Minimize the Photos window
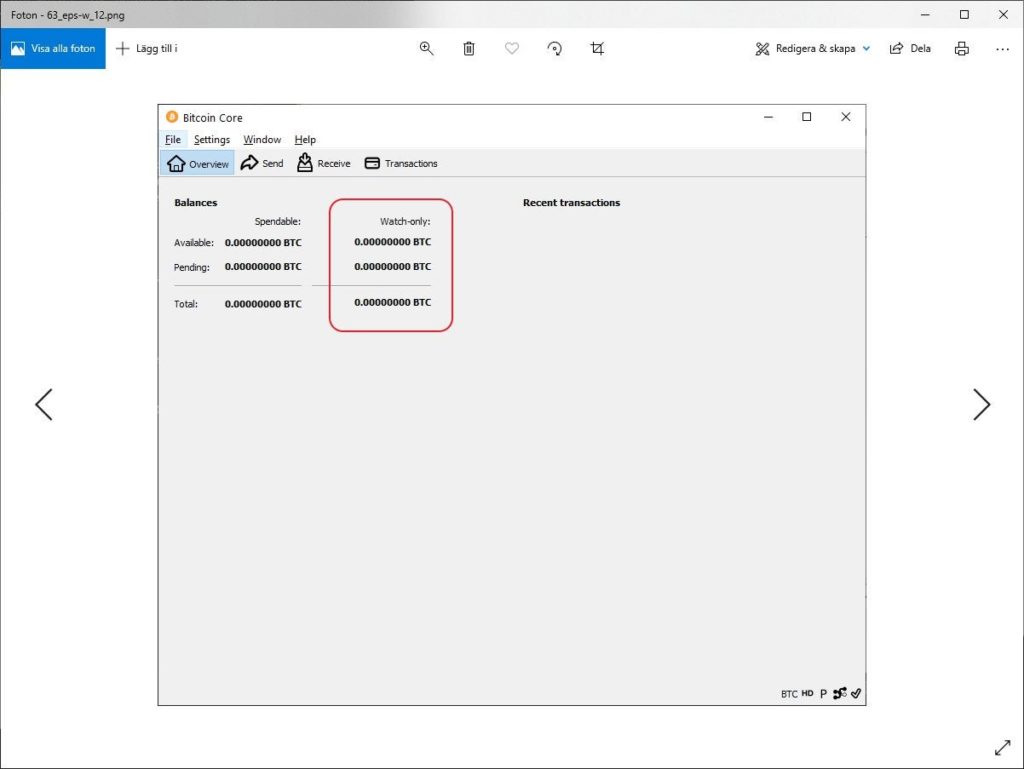Viewport: 1024px width, 769px height. 925,14
